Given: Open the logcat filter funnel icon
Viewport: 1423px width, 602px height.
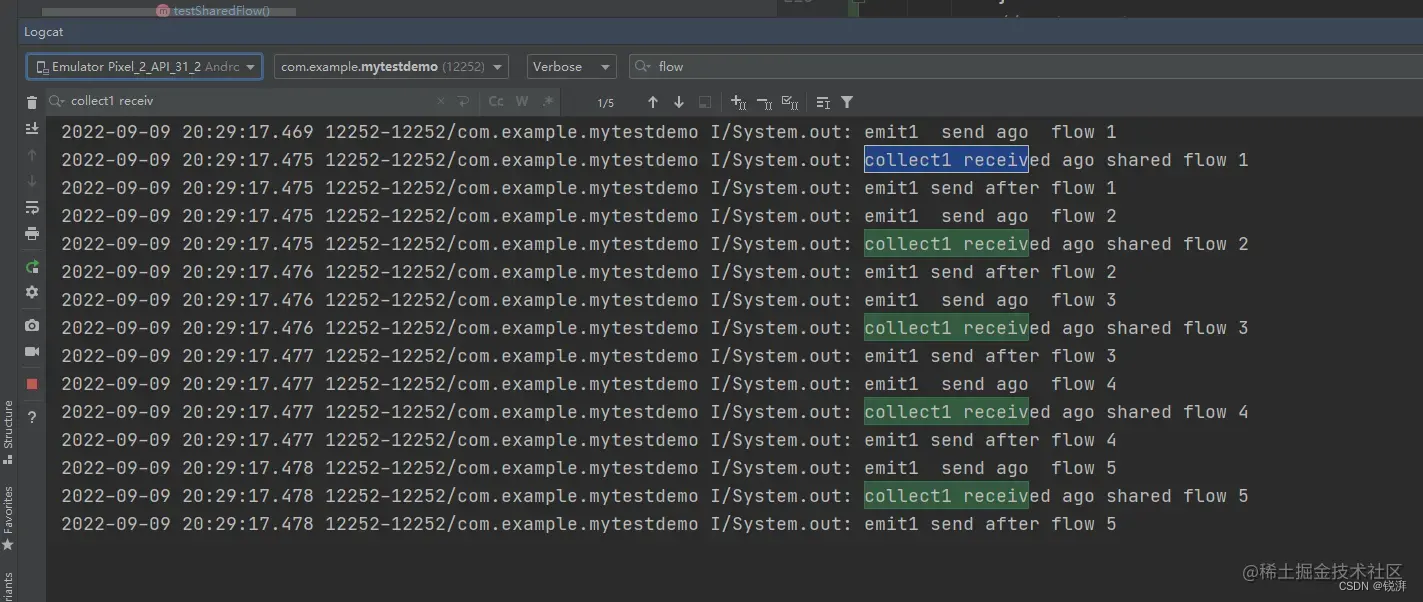Looking at the screenshot, I should 846,101.
